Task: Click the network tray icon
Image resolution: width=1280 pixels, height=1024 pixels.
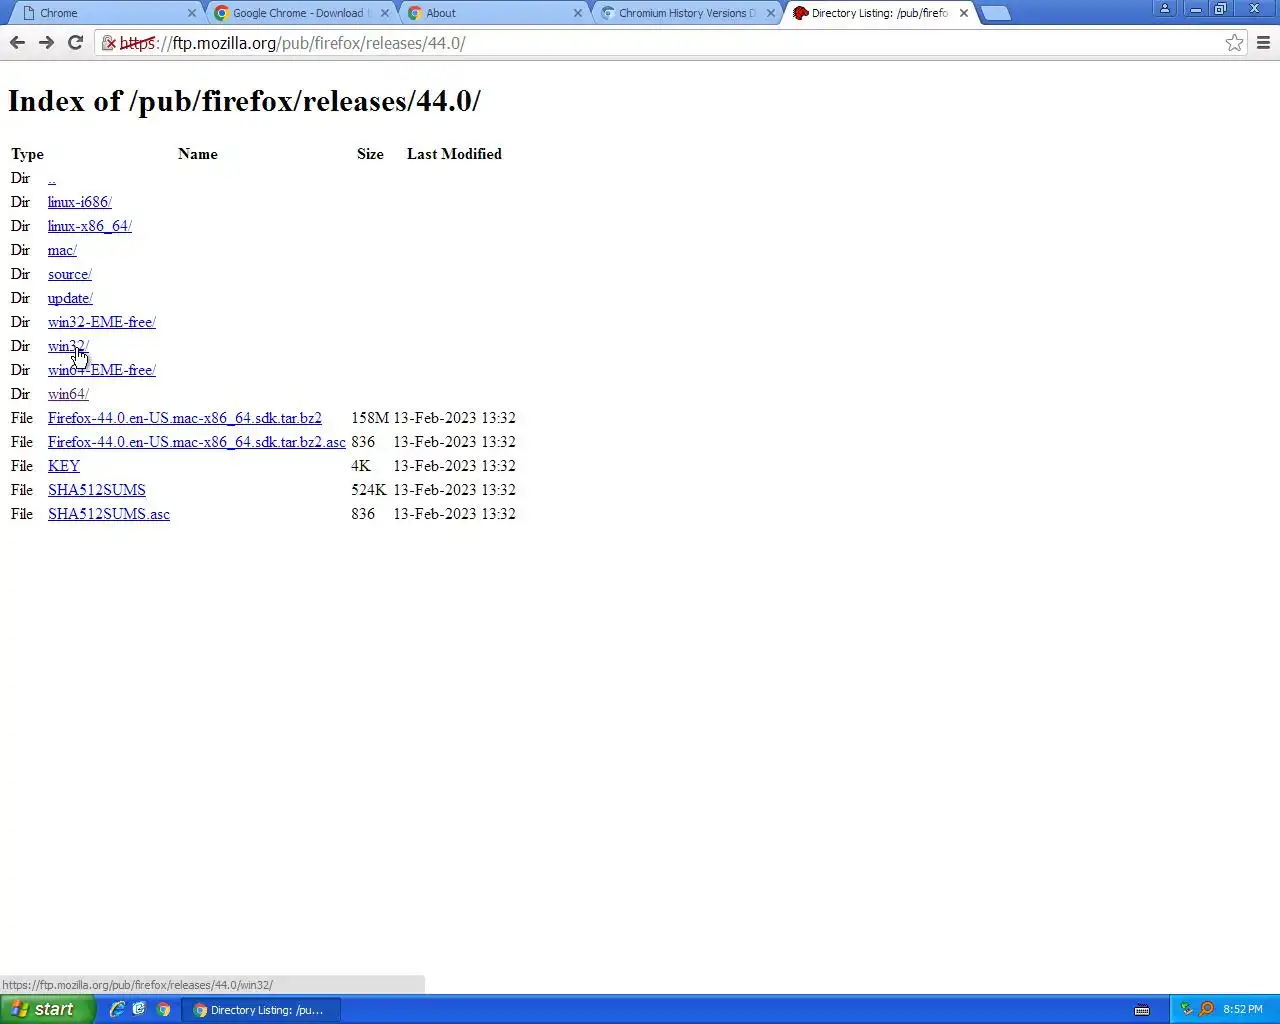Action: 1186,1009
